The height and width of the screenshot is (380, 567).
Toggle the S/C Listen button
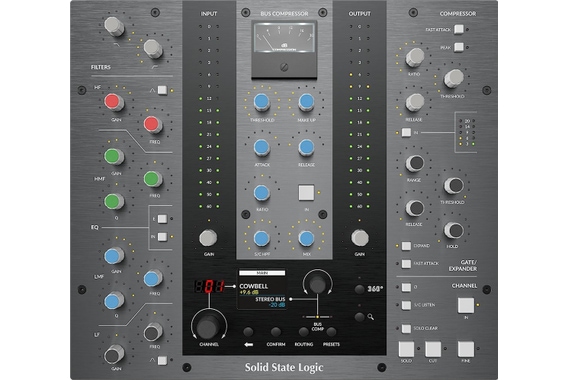[406, 305]
